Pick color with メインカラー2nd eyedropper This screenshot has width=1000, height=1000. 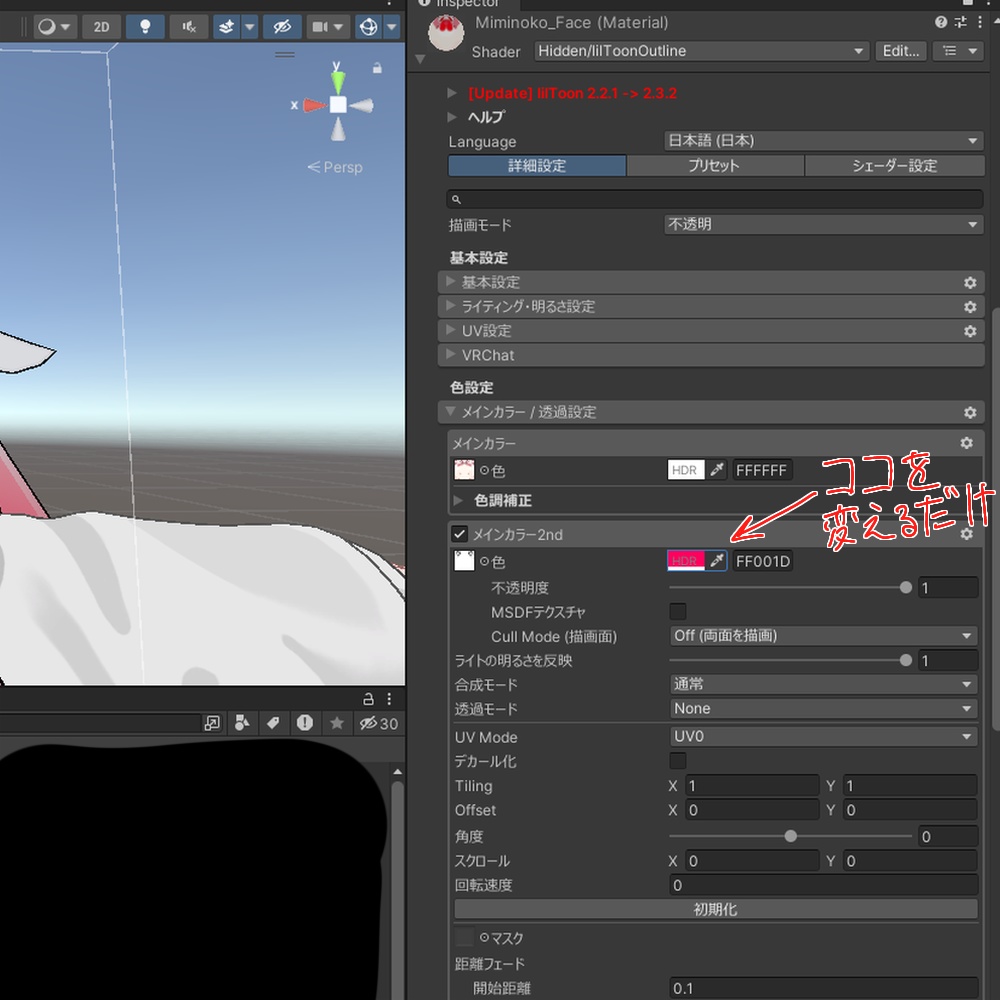coord(716,561)
